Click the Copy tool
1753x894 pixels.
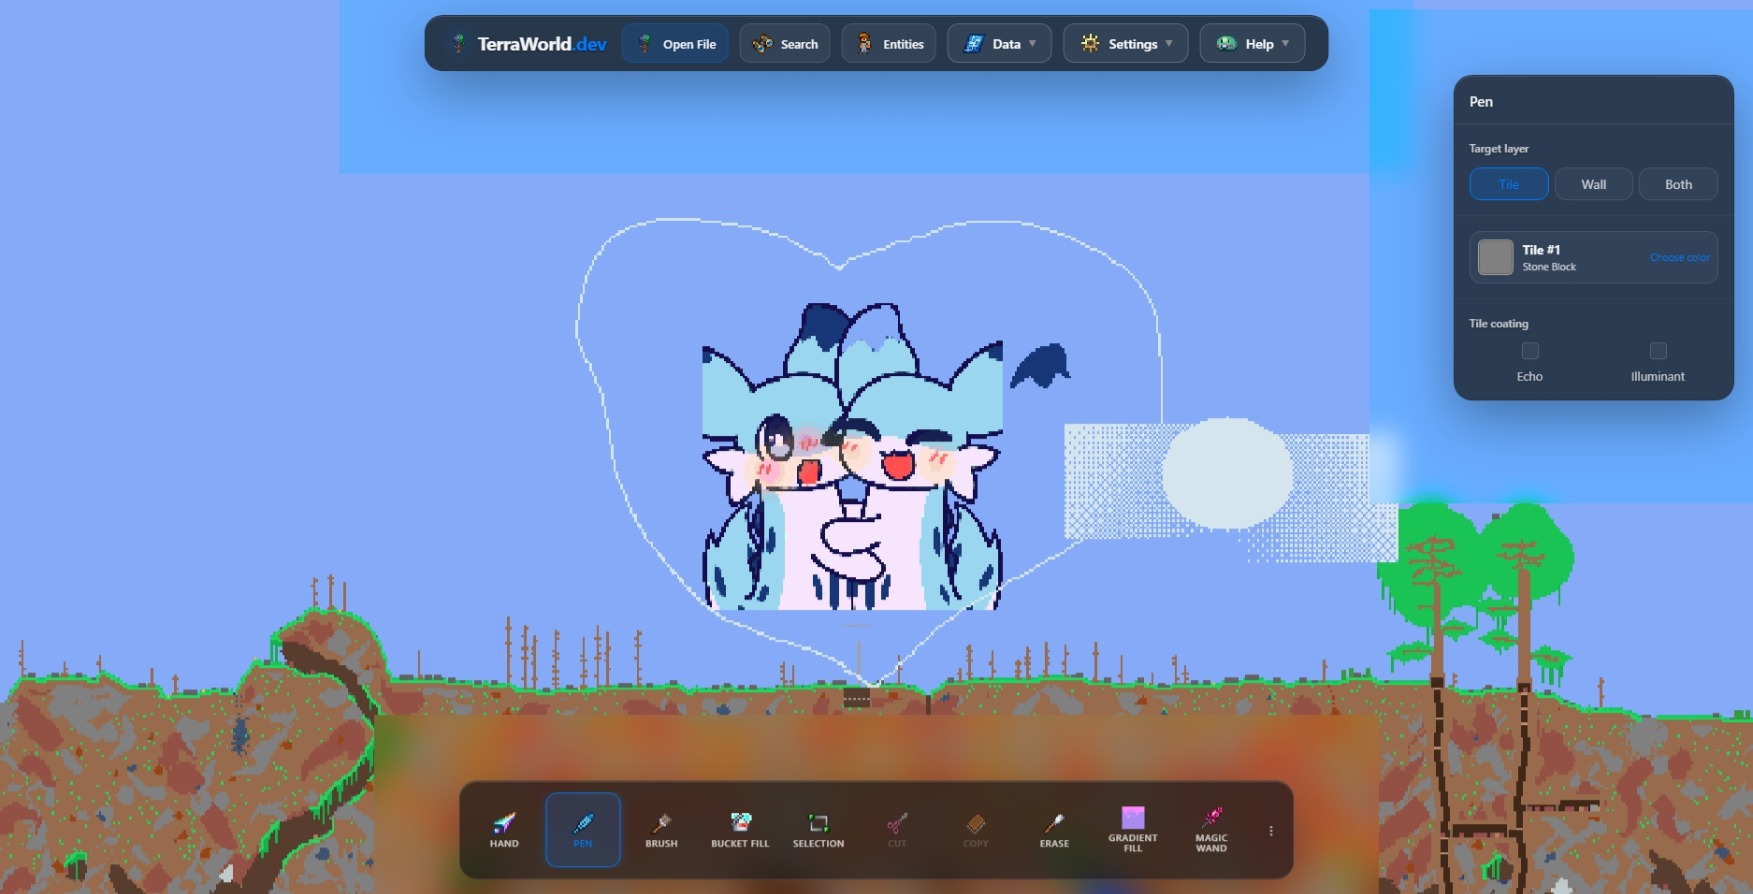(x=976, y=830)
